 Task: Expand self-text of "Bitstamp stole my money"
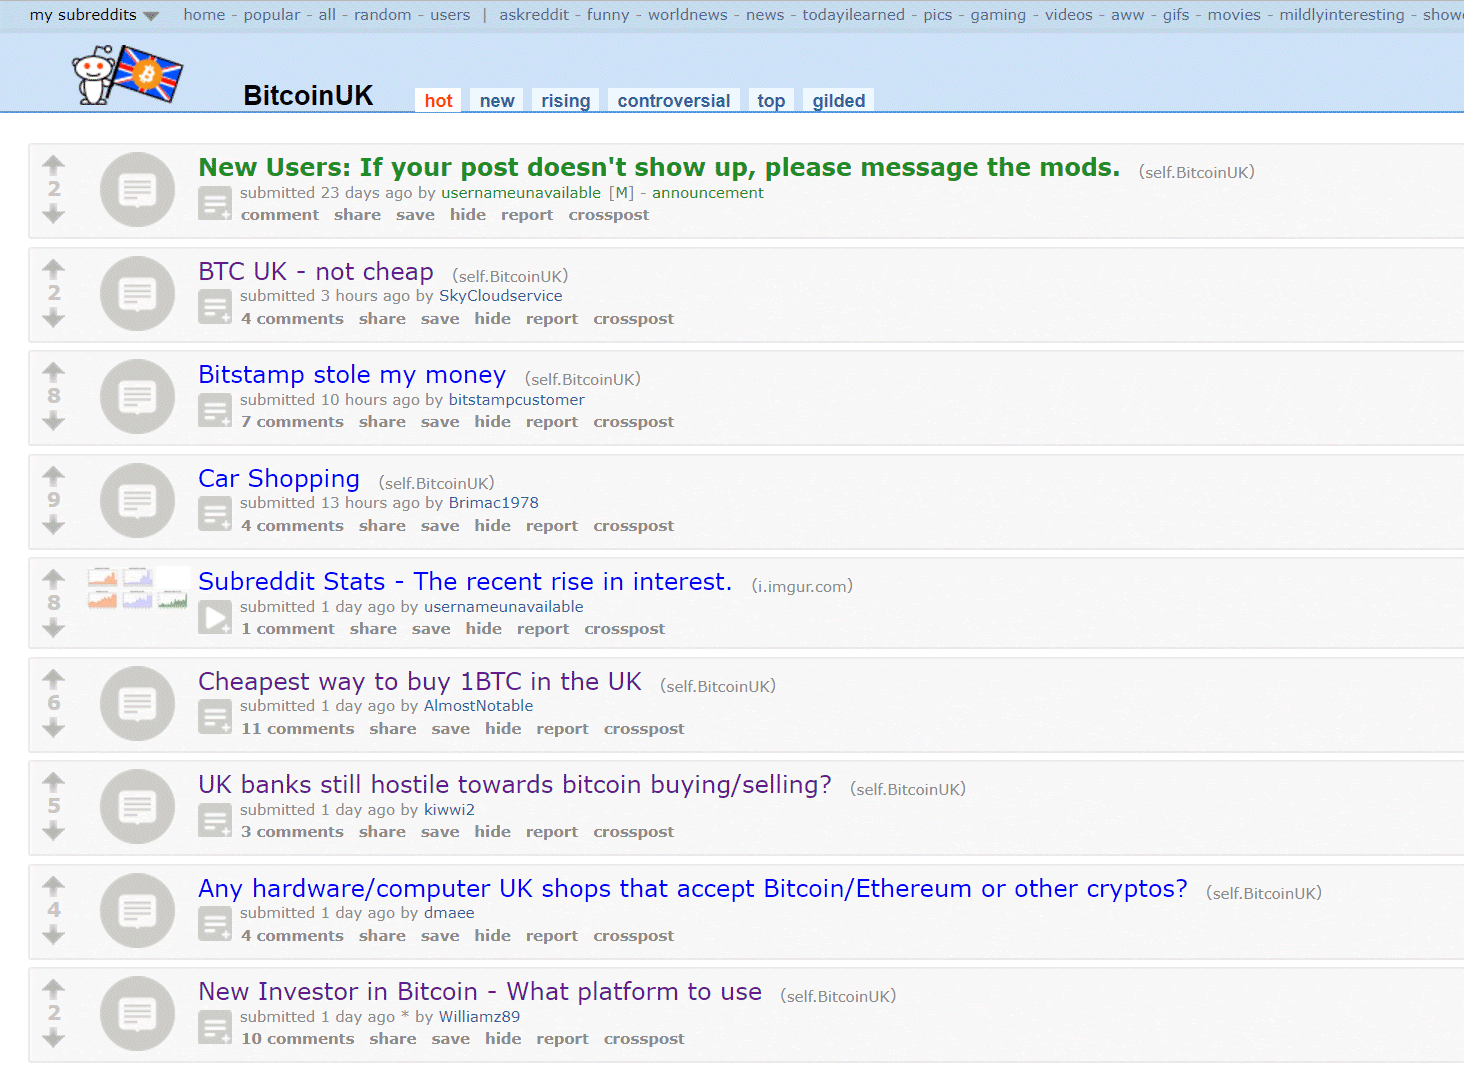click(215, 410)
